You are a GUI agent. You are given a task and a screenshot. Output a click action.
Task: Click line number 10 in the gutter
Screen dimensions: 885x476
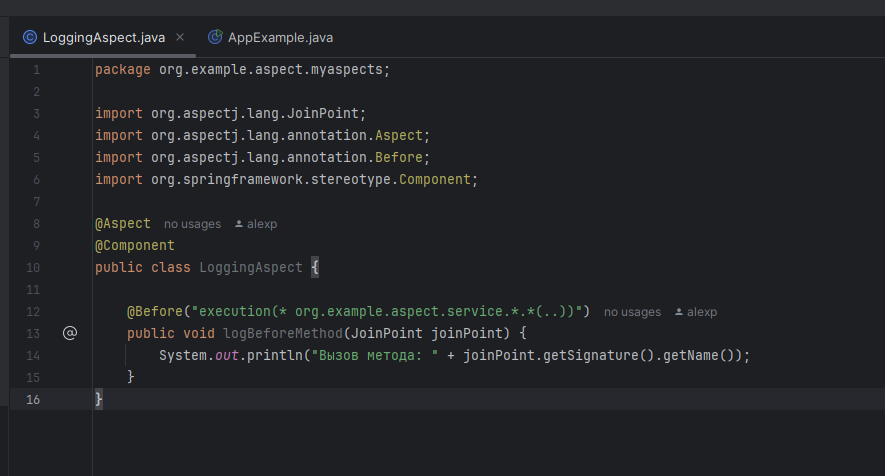coord(33,268)
